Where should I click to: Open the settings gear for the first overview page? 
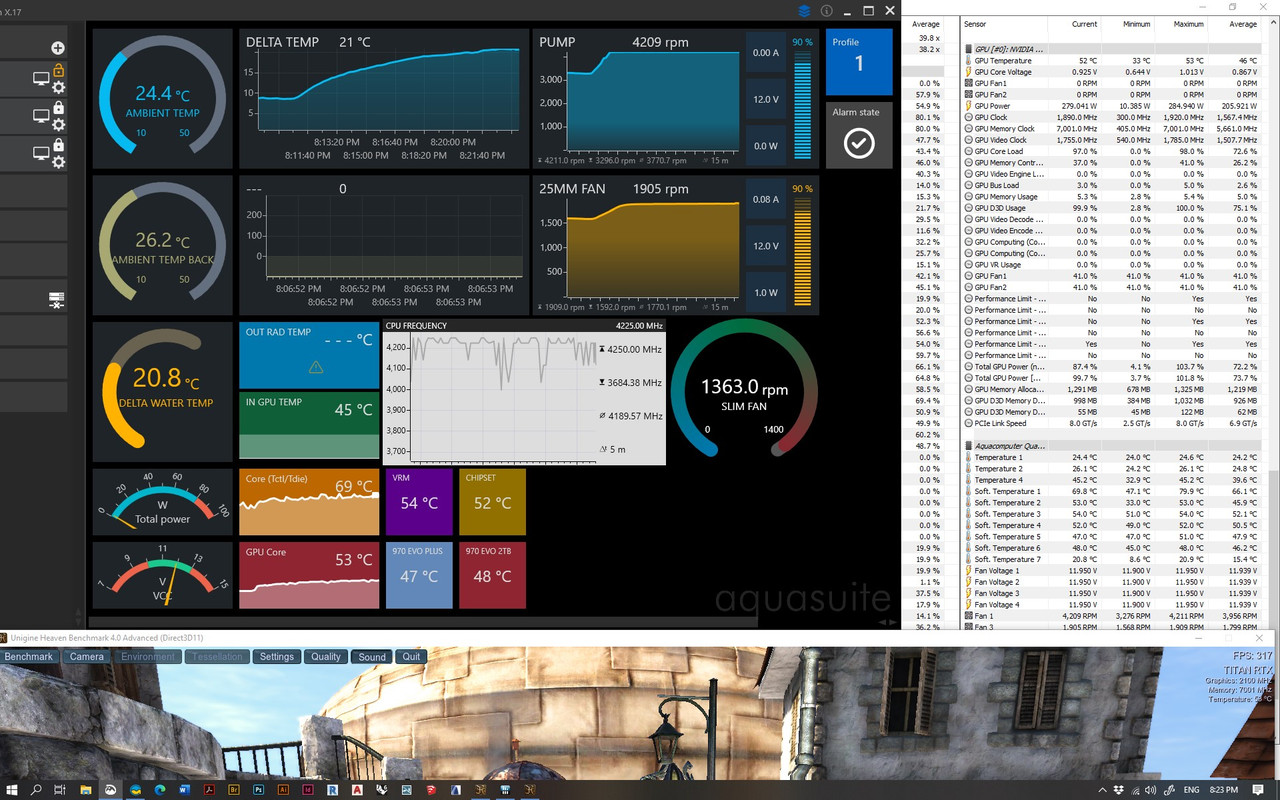tap(59, 88)
